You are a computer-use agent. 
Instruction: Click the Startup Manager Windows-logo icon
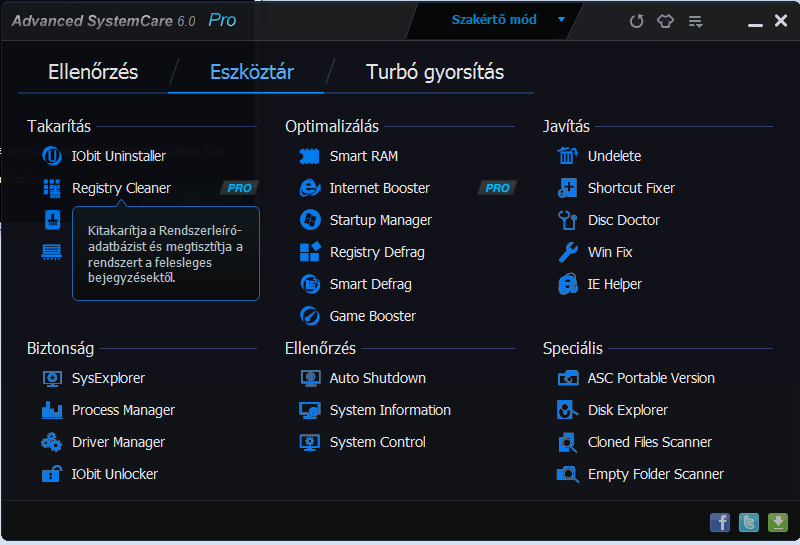point(310,220)
